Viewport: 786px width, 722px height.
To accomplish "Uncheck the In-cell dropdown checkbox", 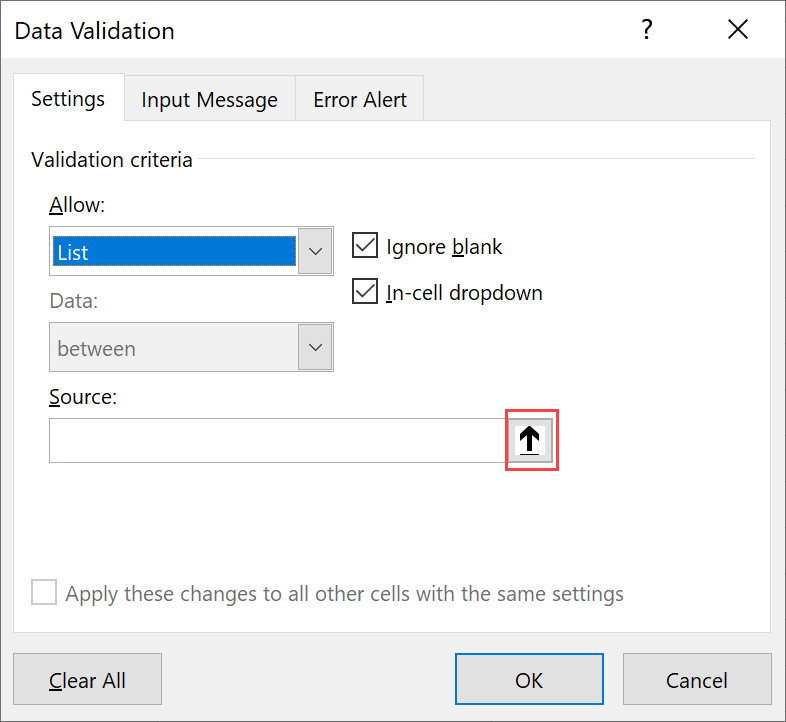I will pos(364,291).
